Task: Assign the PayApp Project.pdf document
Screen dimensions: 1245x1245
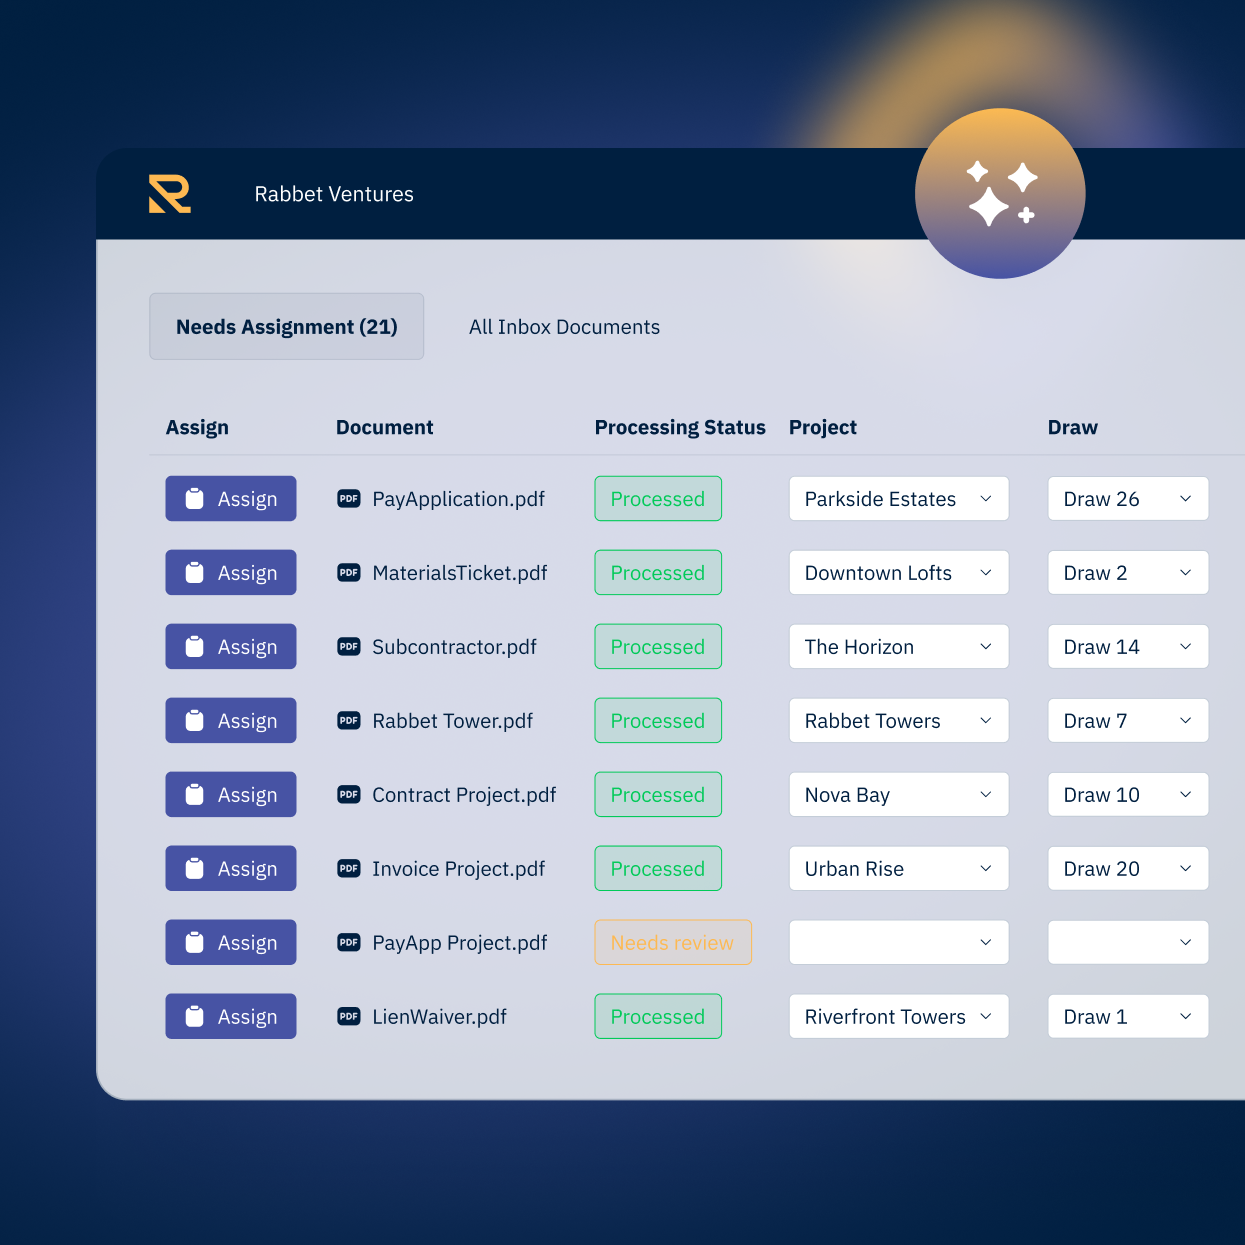Action: pyautogui.click(x=231, y=942)
